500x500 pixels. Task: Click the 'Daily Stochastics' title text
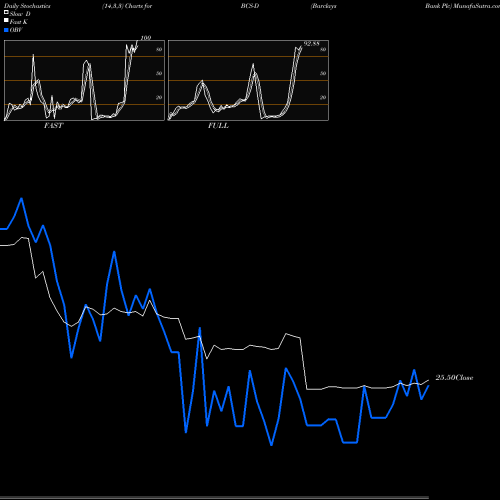pos(27,6)
